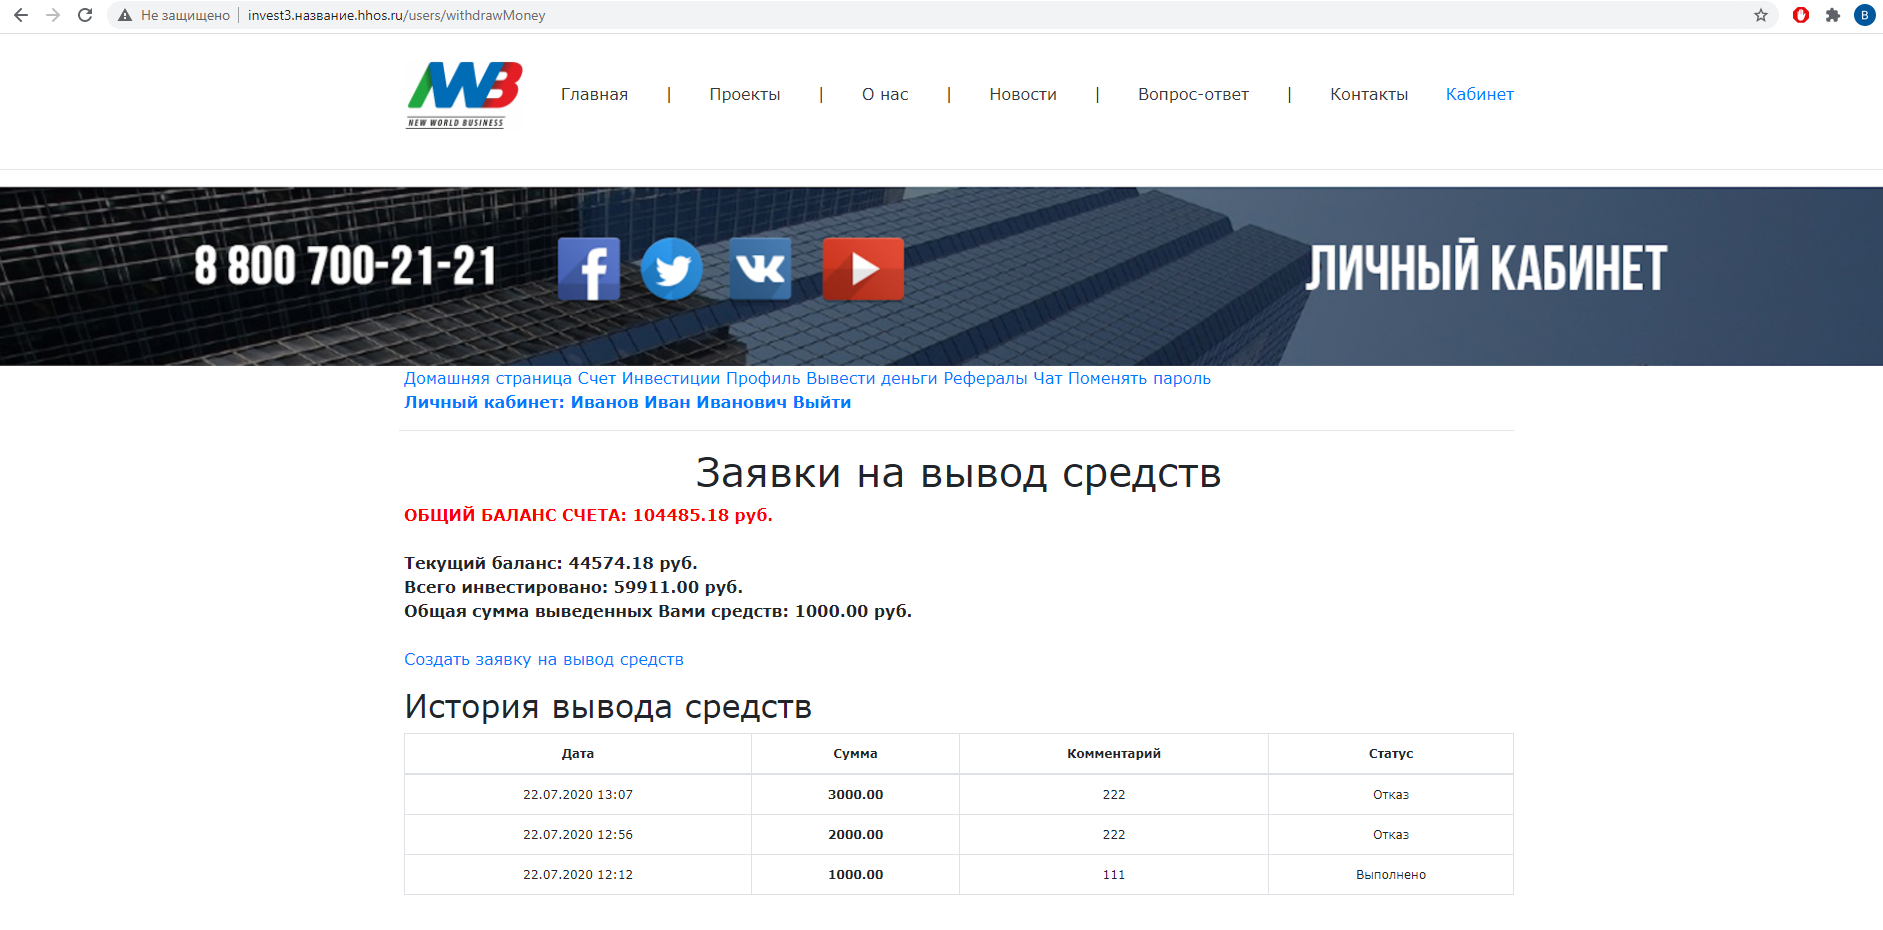Click the comment cell 111
Viewport: 1883px width, 930px height.
coord(1114,875)
